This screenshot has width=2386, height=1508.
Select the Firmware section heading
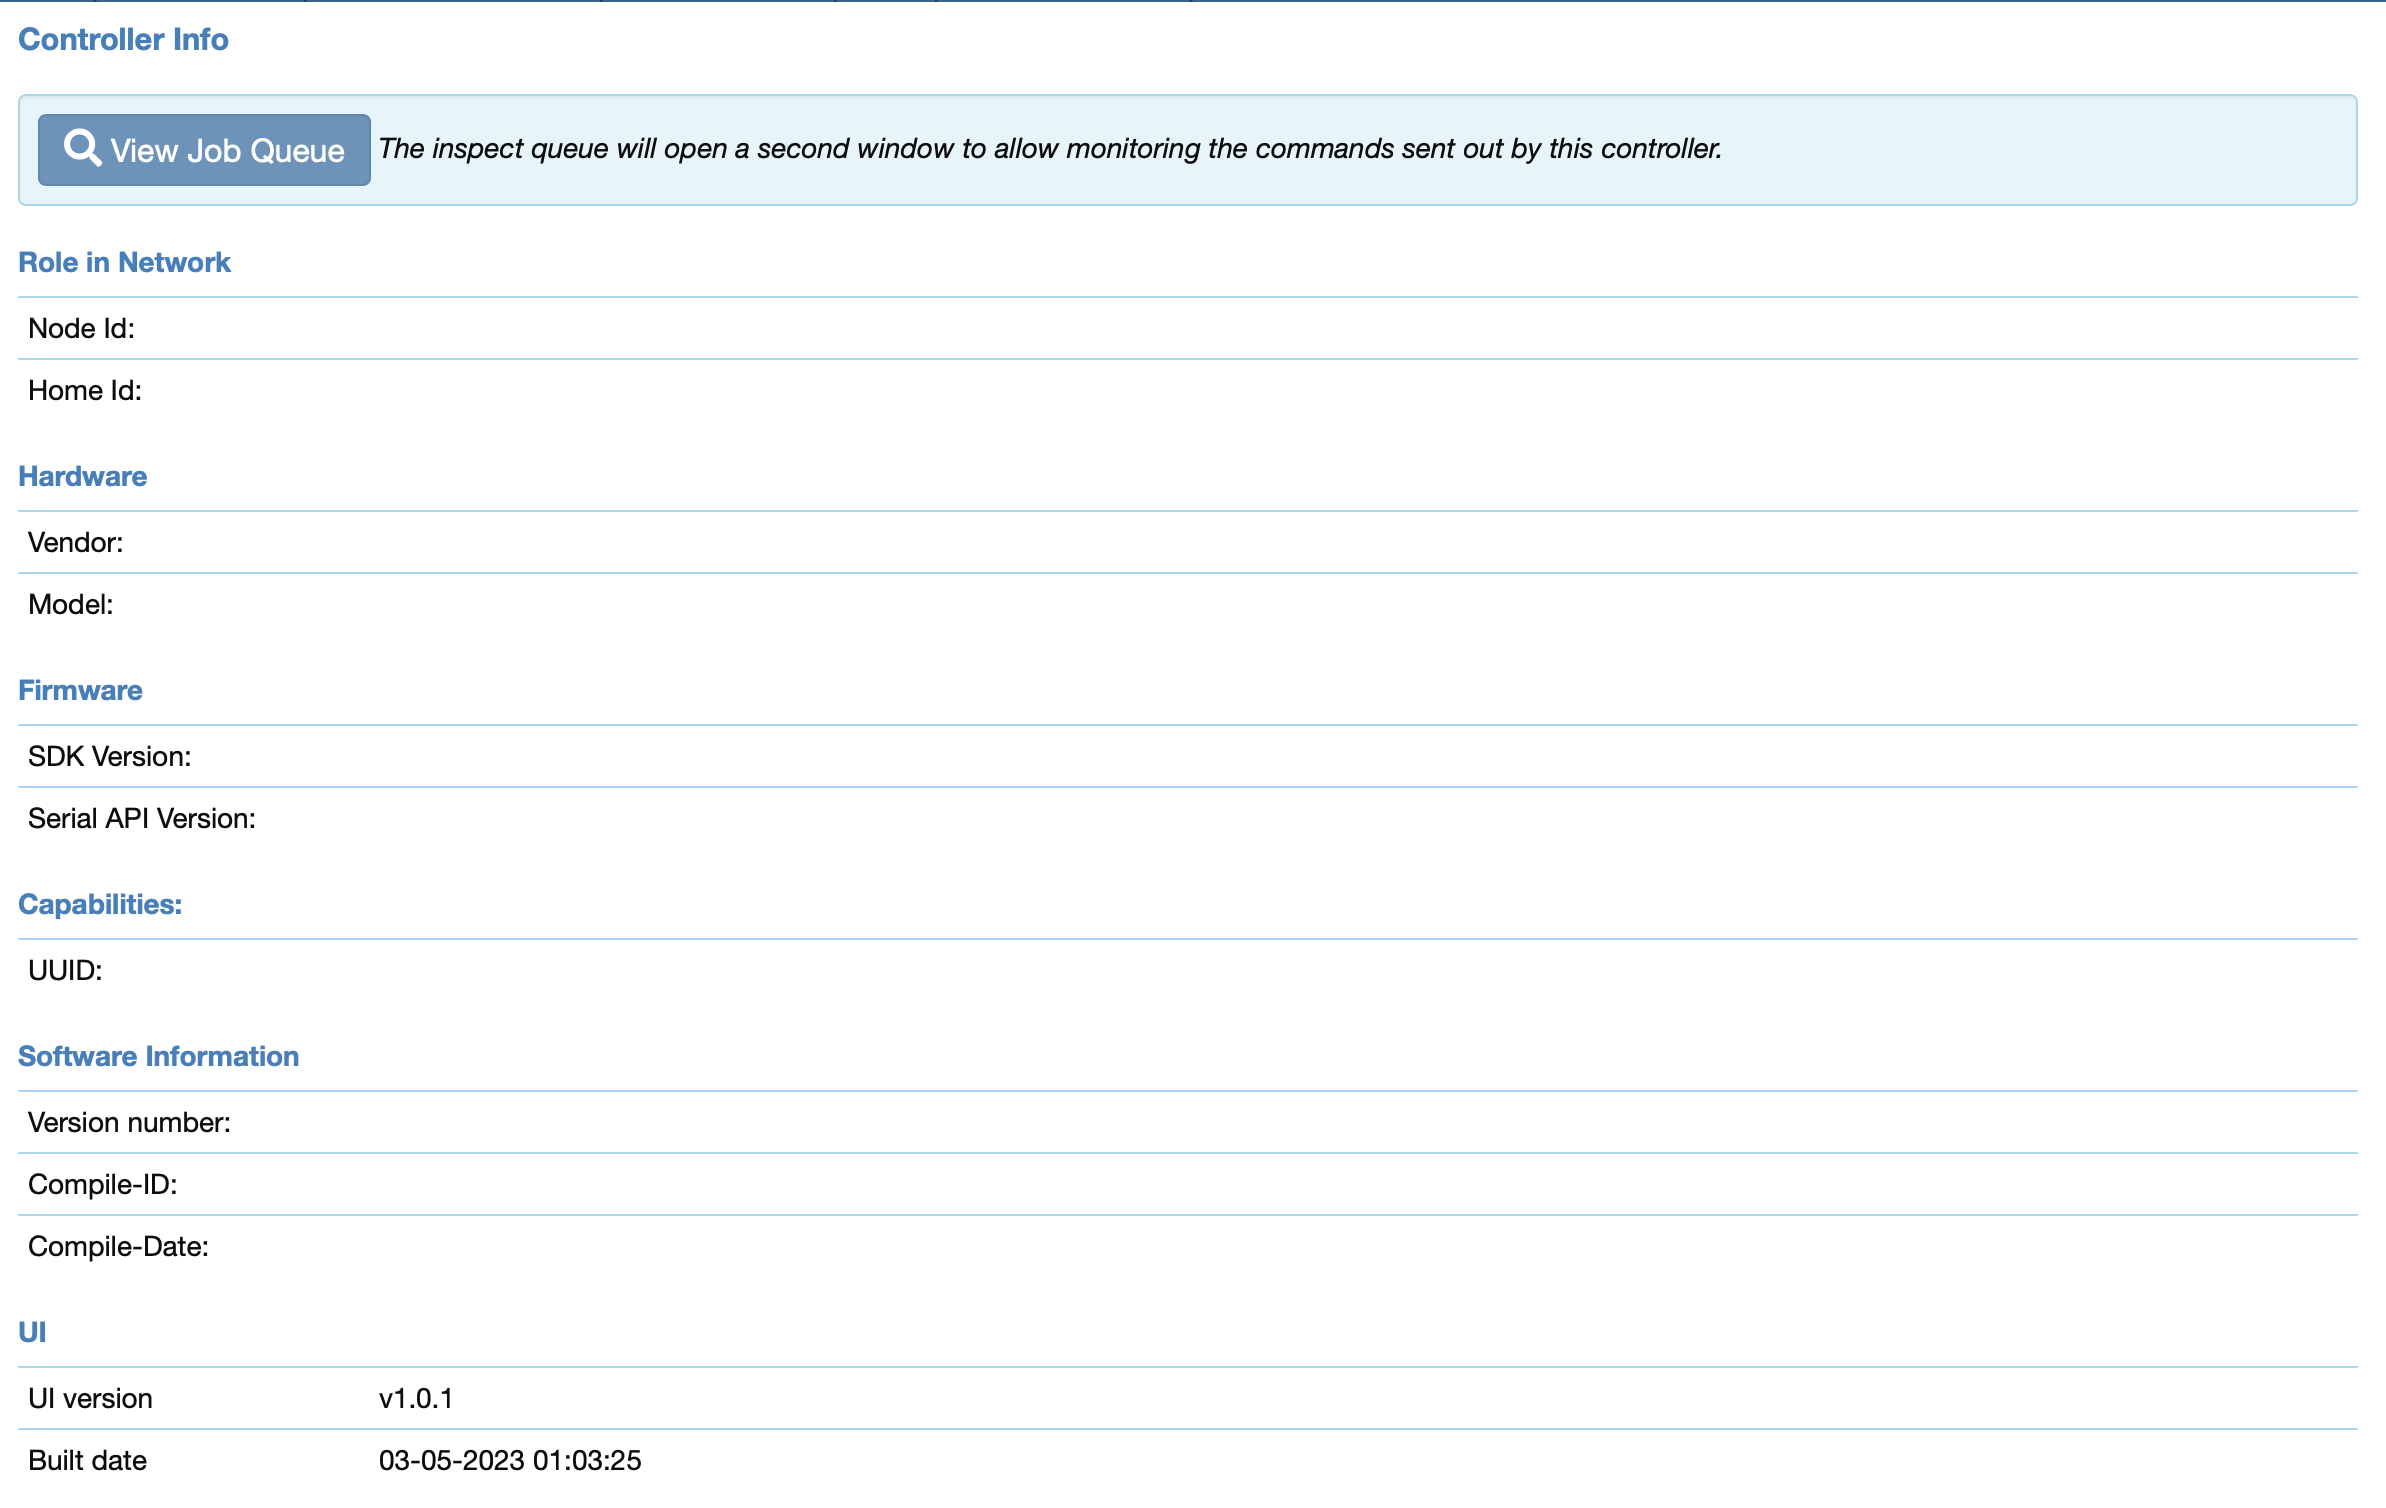[80, 690]
